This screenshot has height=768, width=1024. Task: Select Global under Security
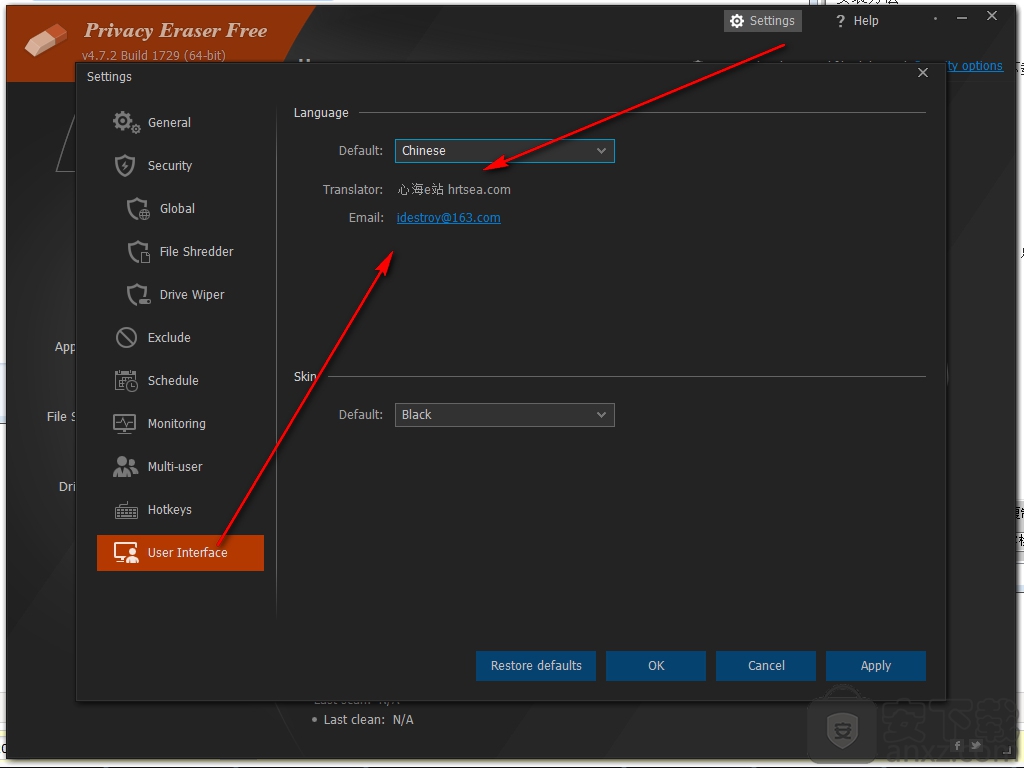180,208
